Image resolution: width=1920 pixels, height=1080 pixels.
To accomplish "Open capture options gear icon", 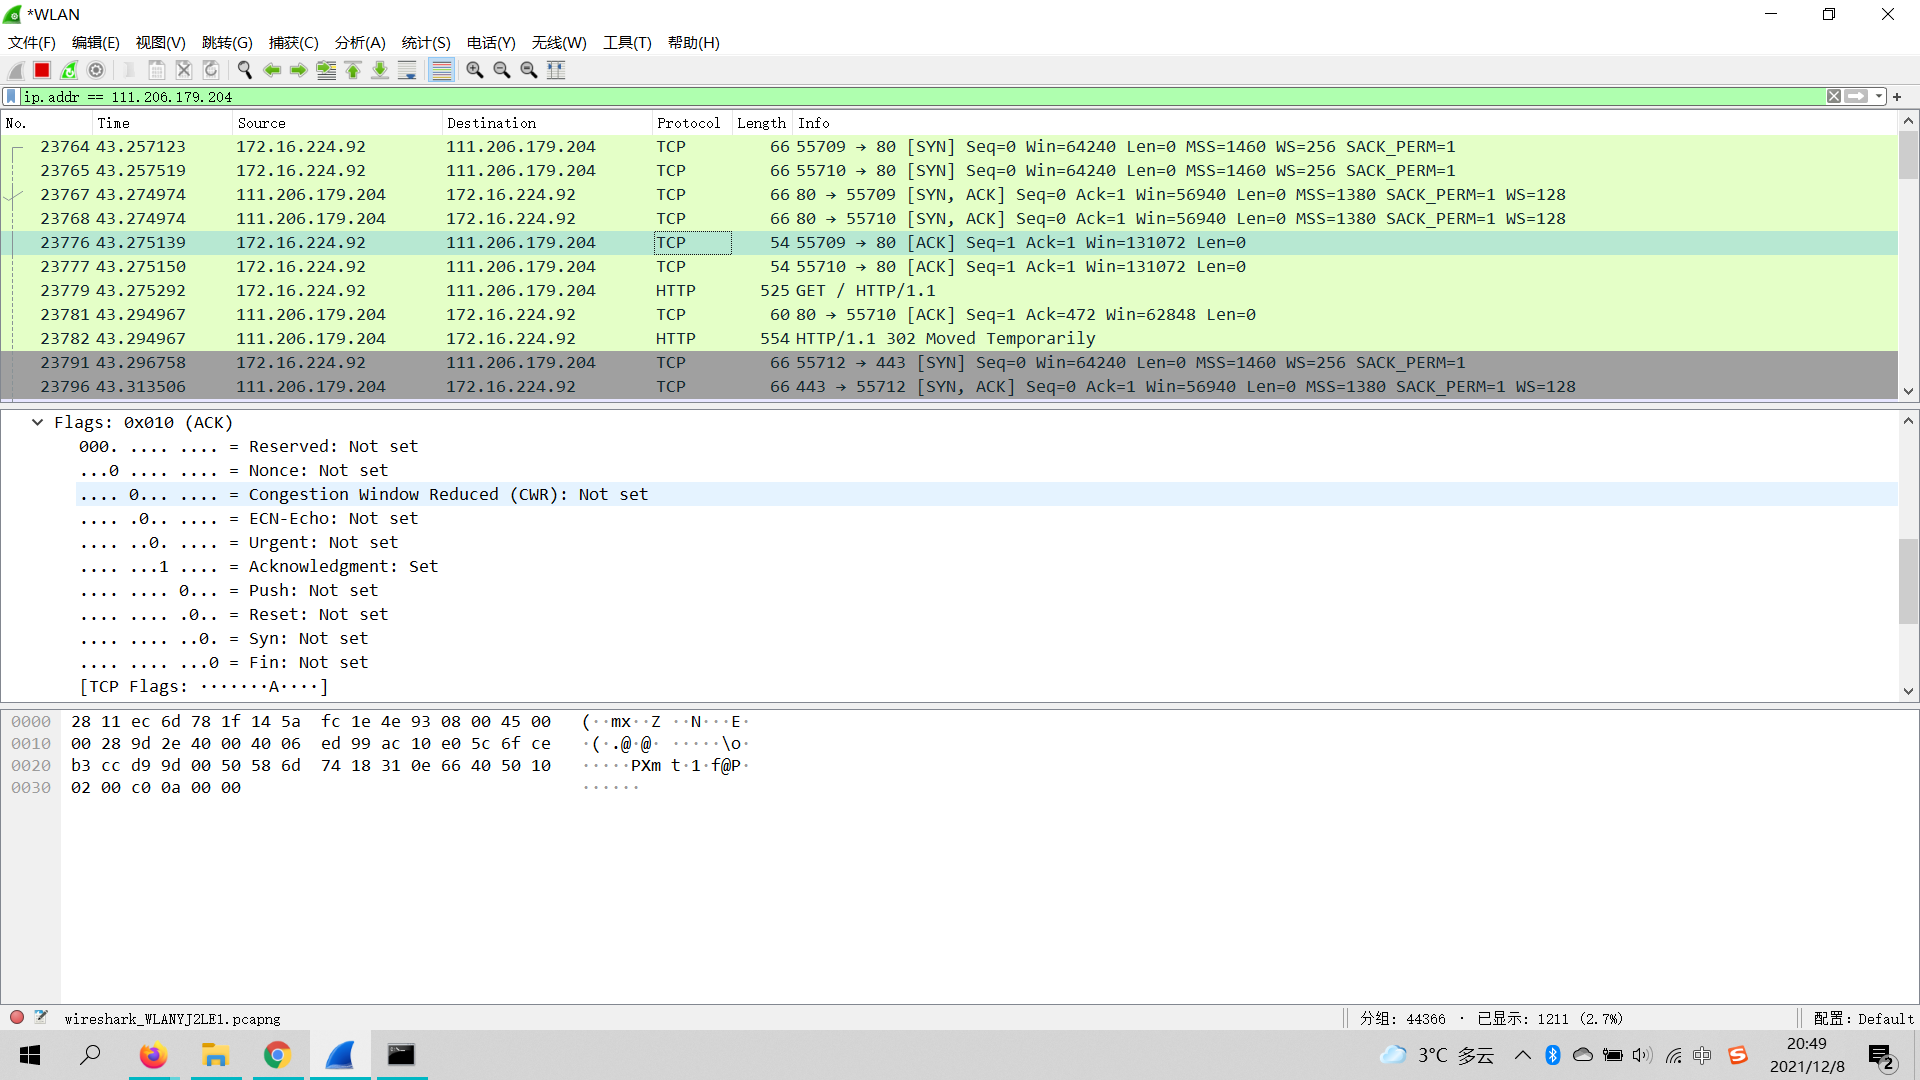I will [96, 70].
